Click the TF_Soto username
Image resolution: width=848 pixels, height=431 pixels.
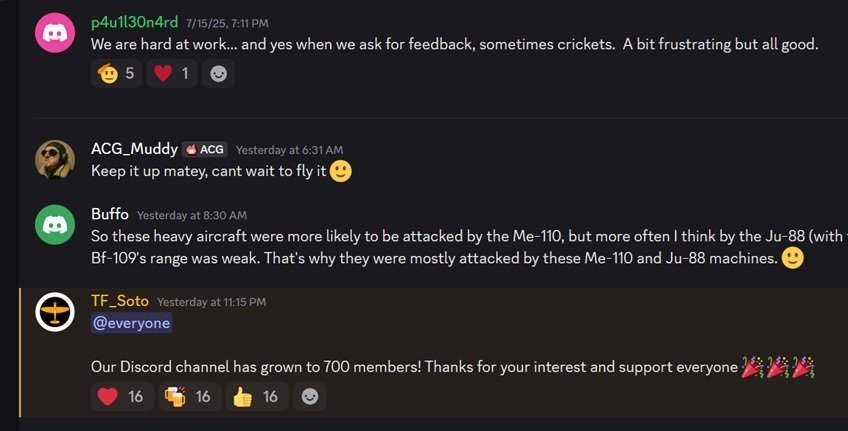pyautogui.click(x=120, y=301)
